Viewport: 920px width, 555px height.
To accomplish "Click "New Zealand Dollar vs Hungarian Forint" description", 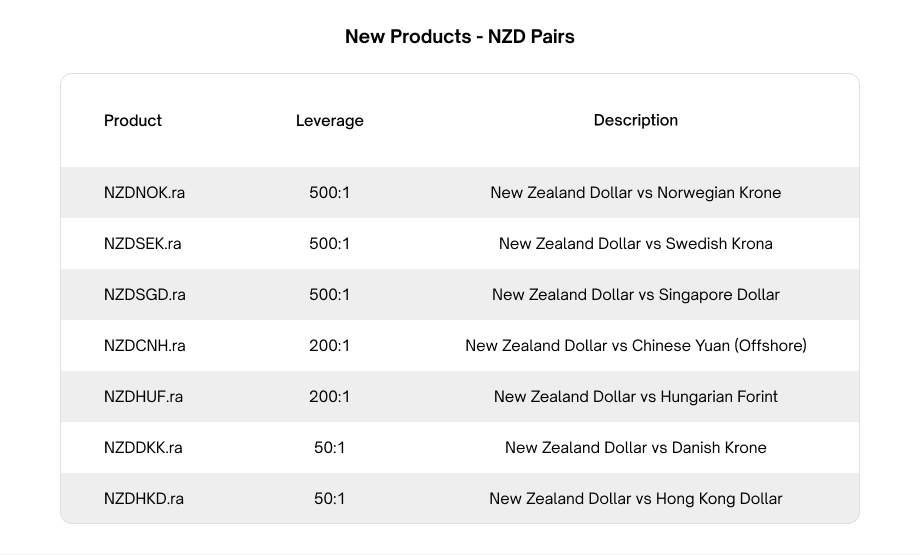I will coord(635,397).
